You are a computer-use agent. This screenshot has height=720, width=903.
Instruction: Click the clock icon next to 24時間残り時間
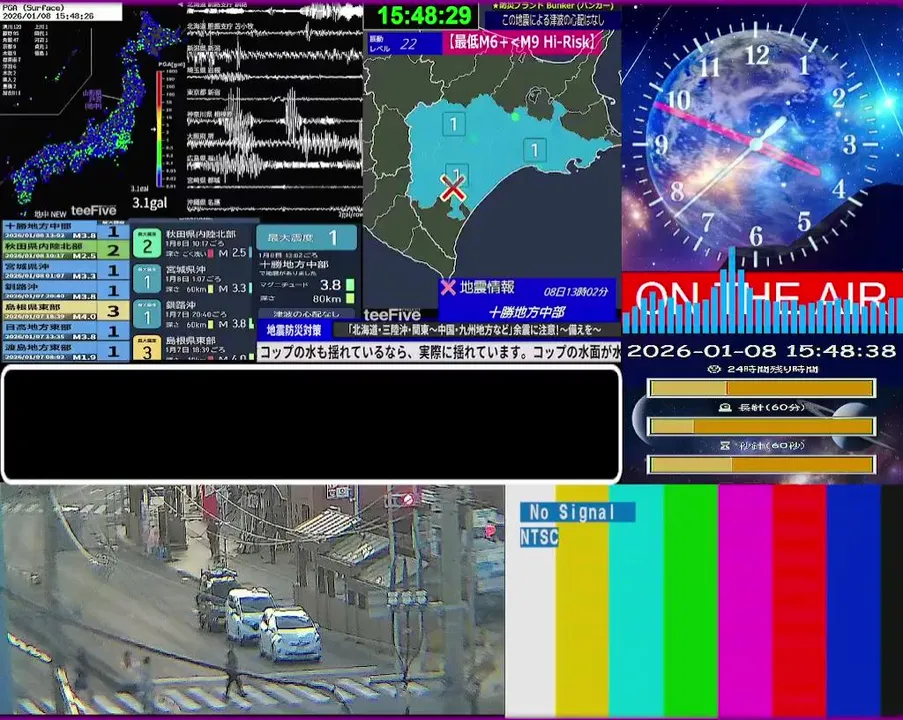tap(715, 369)
